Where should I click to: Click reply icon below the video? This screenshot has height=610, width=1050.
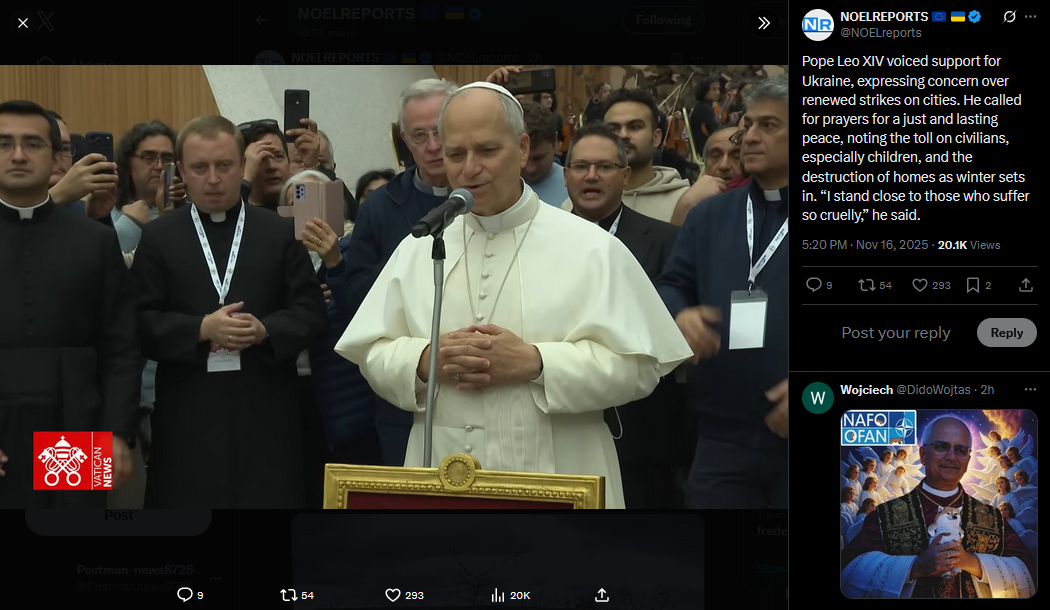(184, 595)
